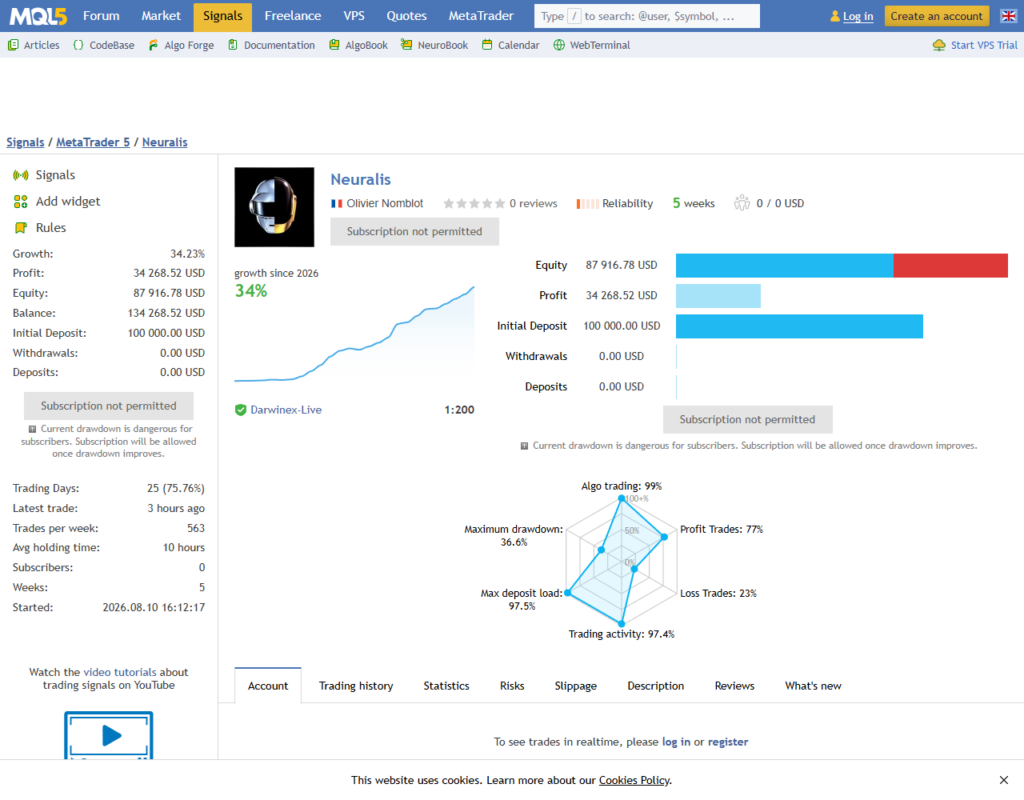Click the Reliability bars icon
The height and width of the screenshot is (800, 1024).
[x=586, y=204]
